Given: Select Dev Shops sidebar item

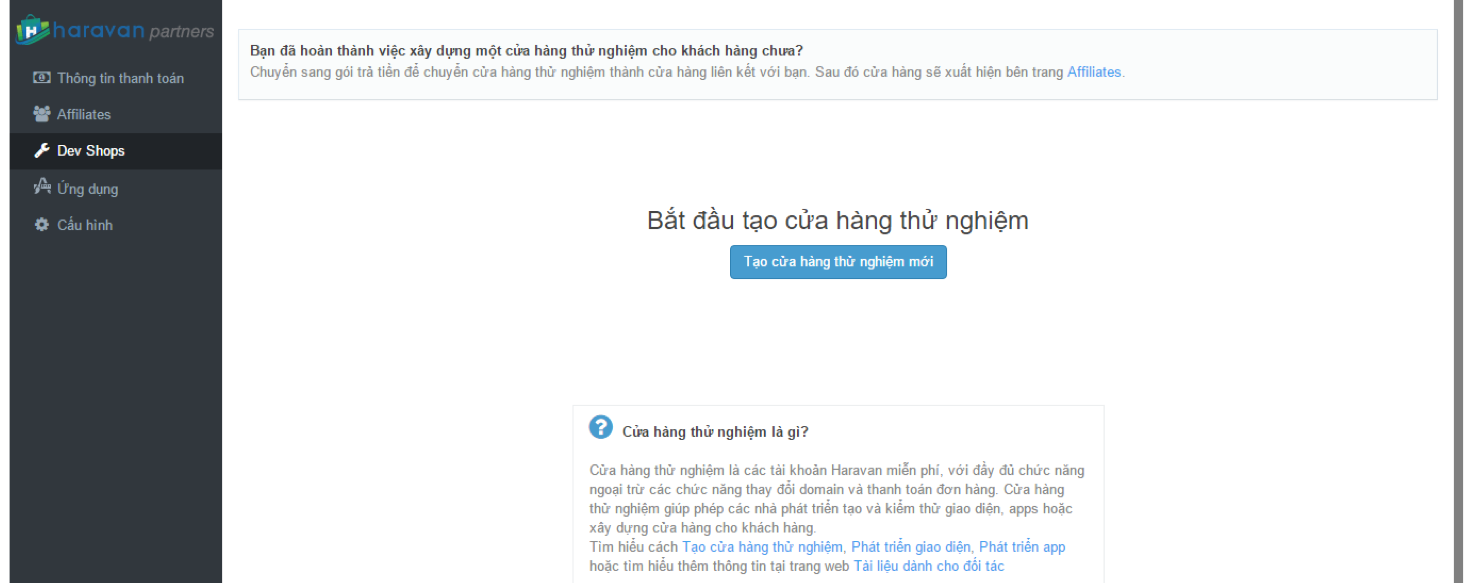Looking at the screenshot, I should [x=116, y=151].
